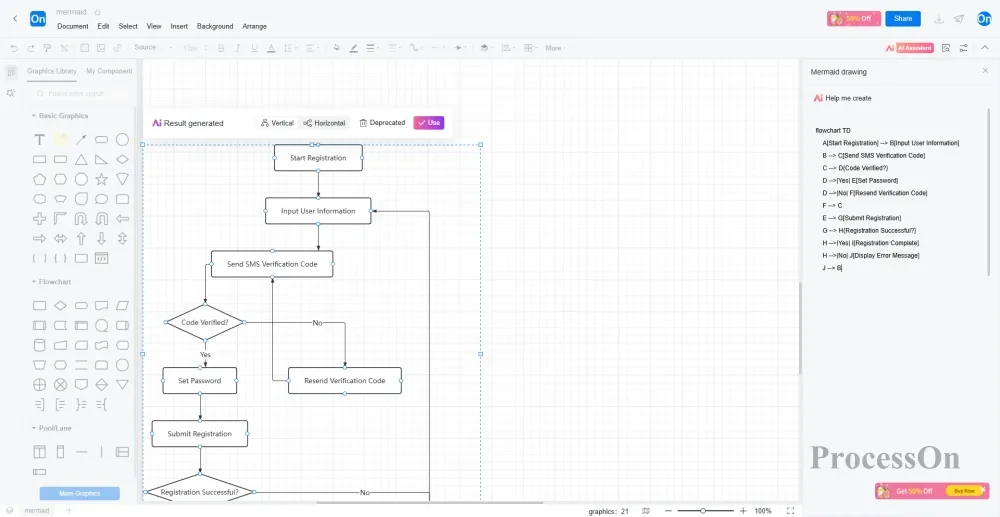1000x517 pixels.
Task: Open the map navigator icon in status bar
Action: point(646,511)
